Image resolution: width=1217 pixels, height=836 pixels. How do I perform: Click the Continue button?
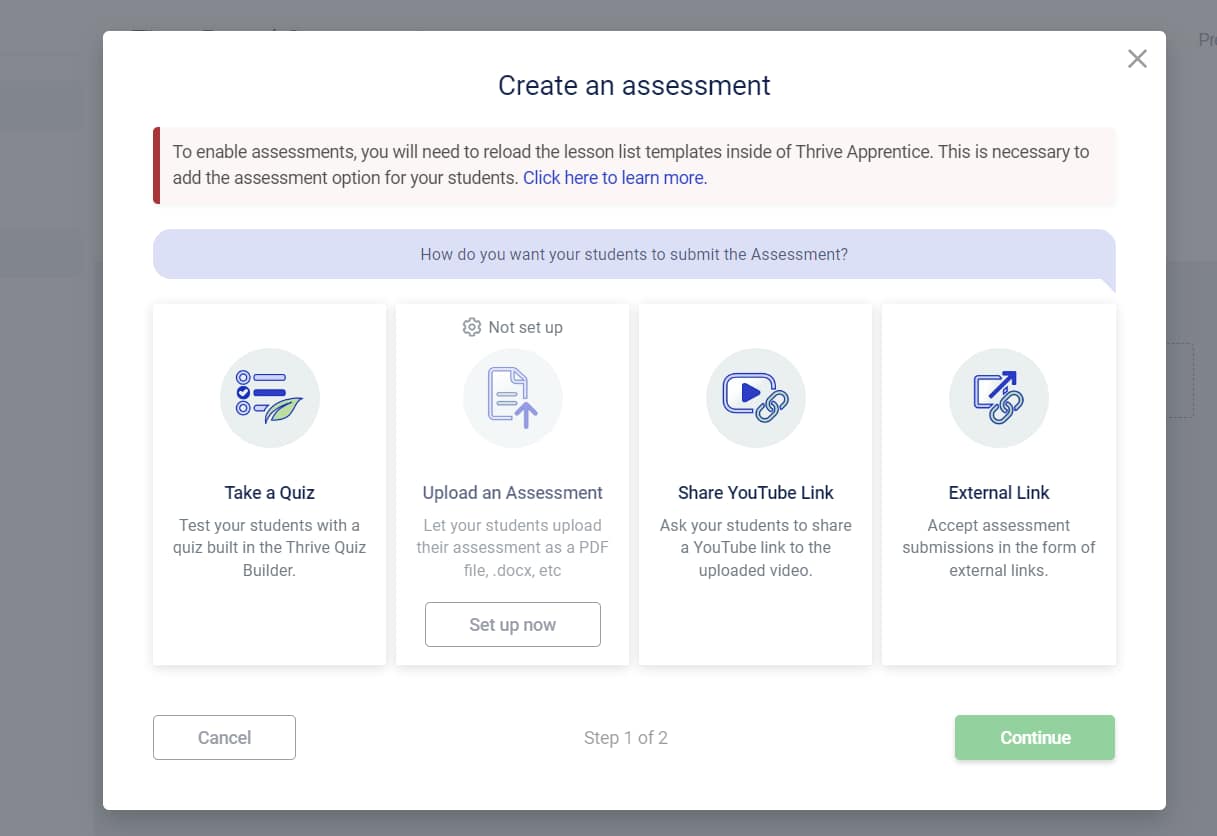[1034, 737]
